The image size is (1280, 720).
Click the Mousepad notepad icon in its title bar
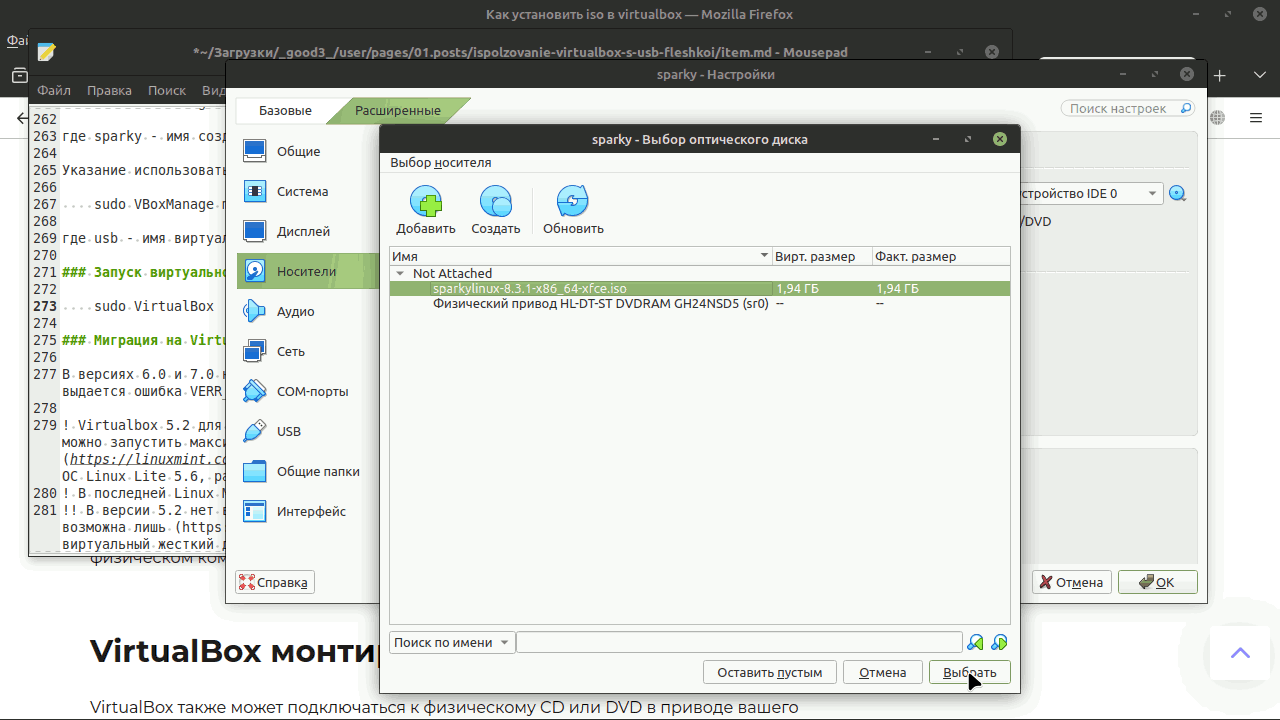pos(46,52)
